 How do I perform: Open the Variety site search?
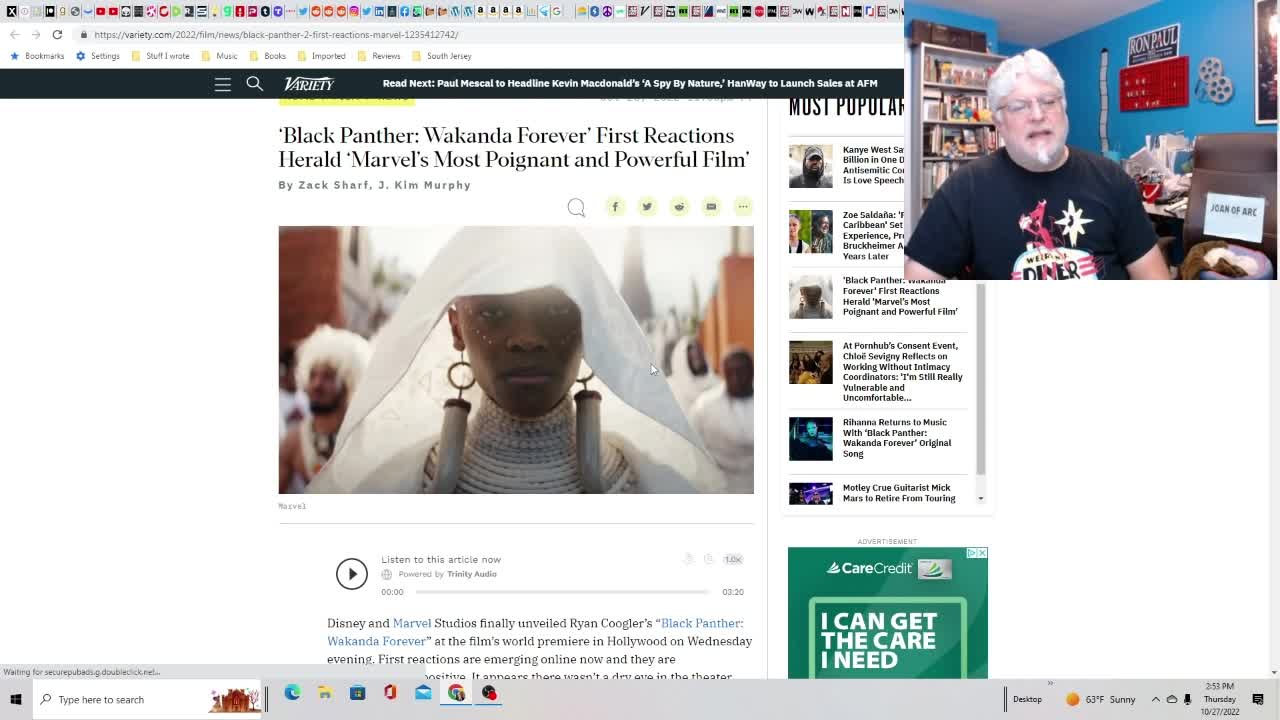pyautogui.click(x=255, y=84)
